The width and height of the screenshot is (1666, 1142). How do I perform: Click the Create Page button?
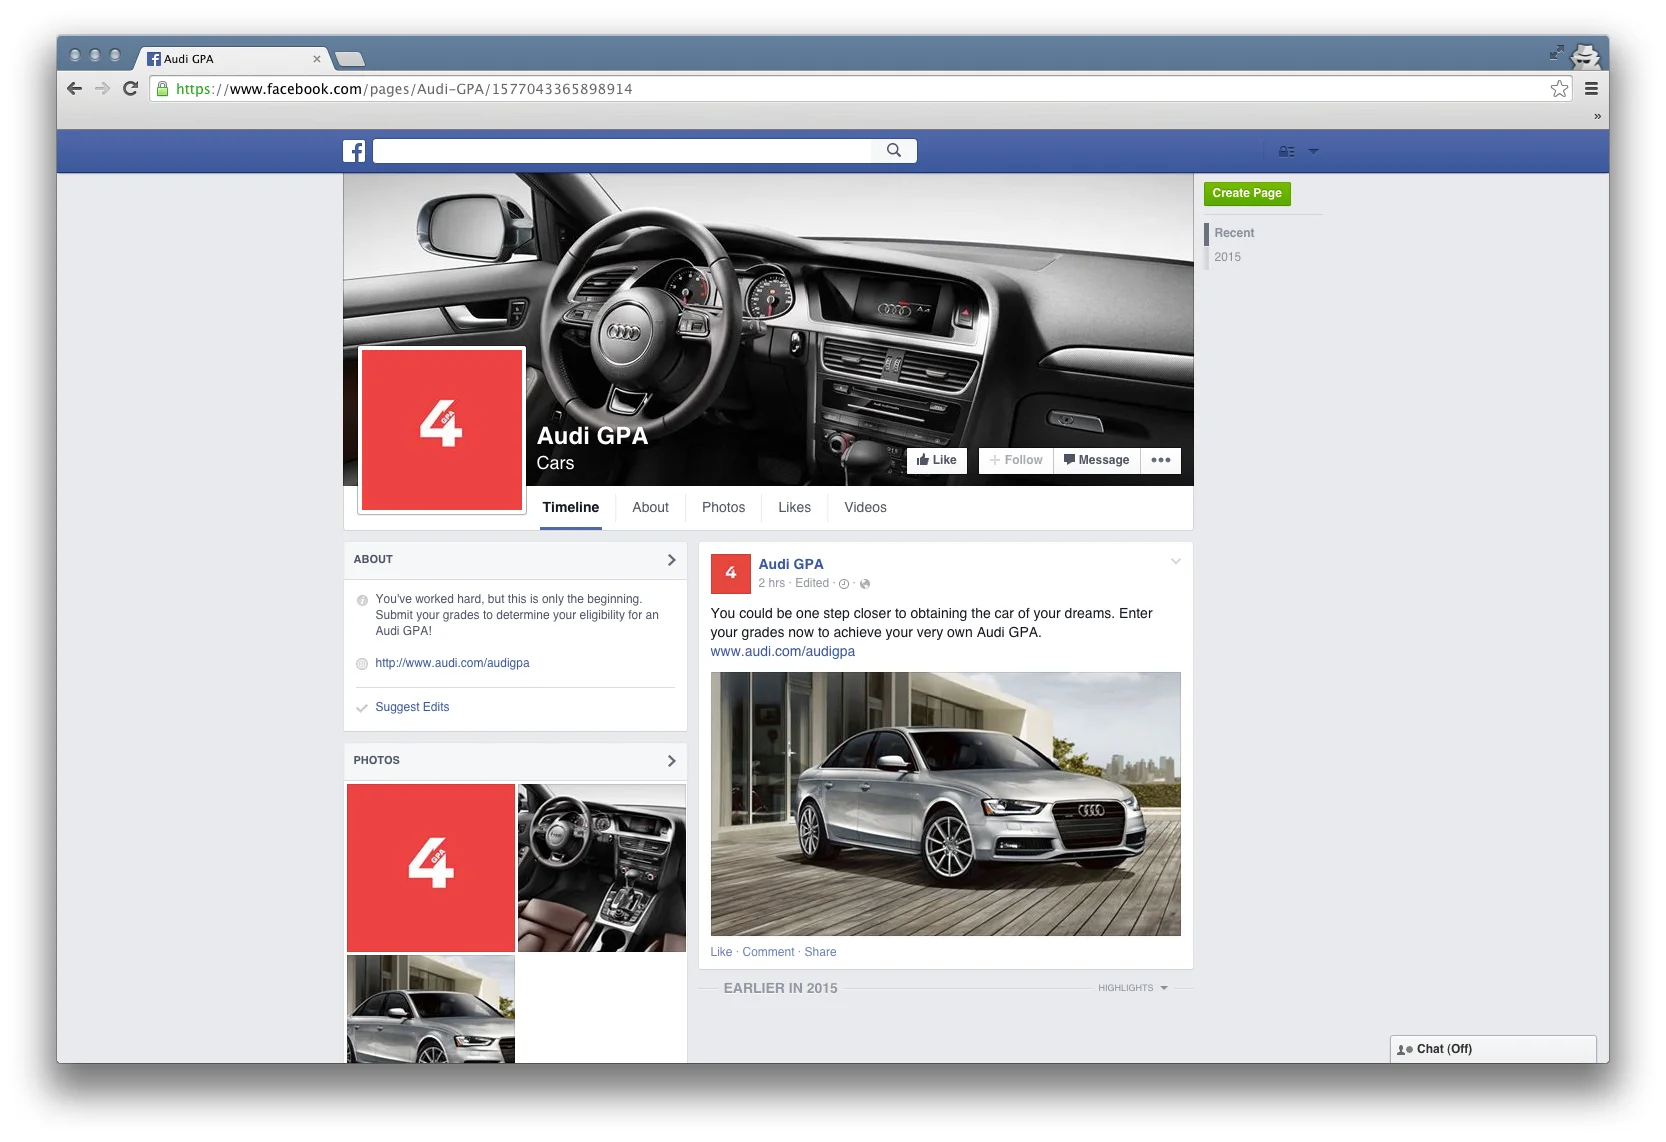click(x=1246, y=193)
